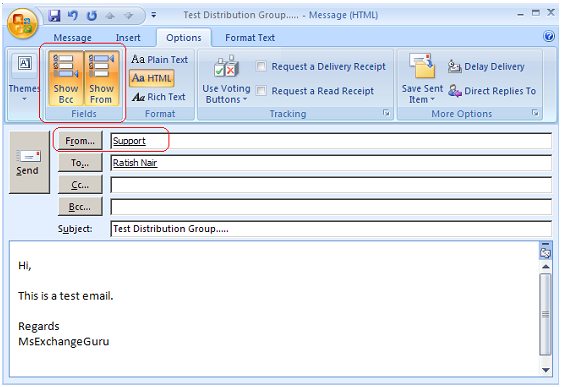Click the scroll up arrow of message body
The image size is (562, 387).
(546, 266)
